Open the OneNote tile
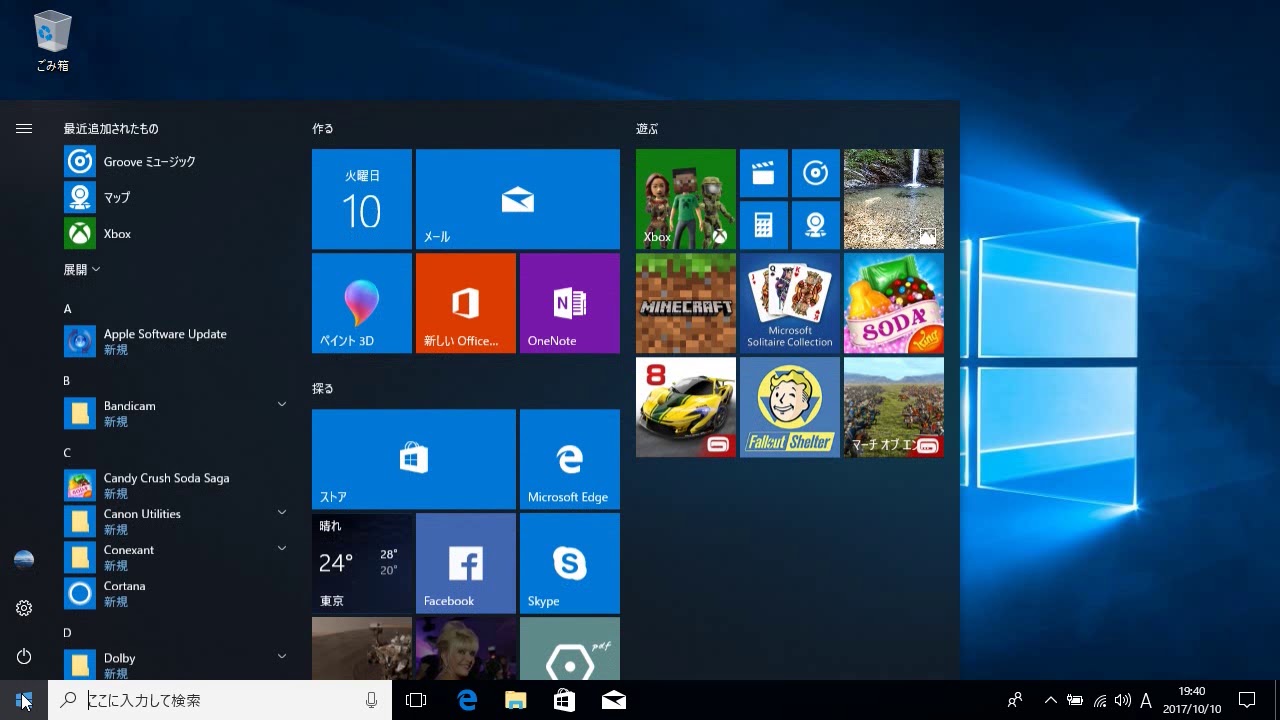This screenshot has height=720, width=1280. (570, 303)
